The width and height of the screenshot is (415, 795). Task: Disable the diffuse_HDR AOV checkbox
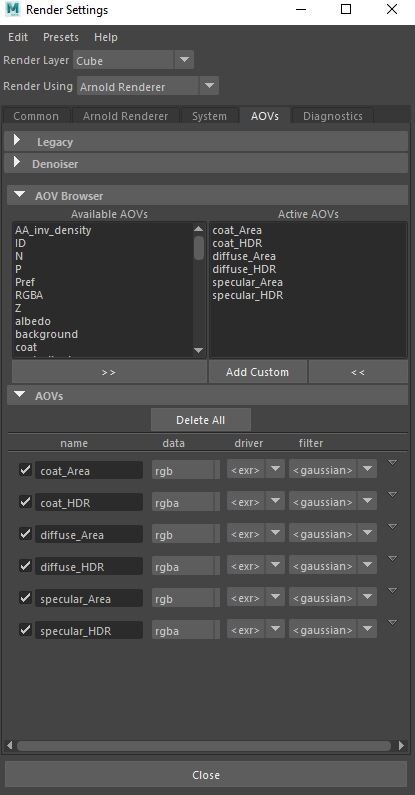click(25, 566)
